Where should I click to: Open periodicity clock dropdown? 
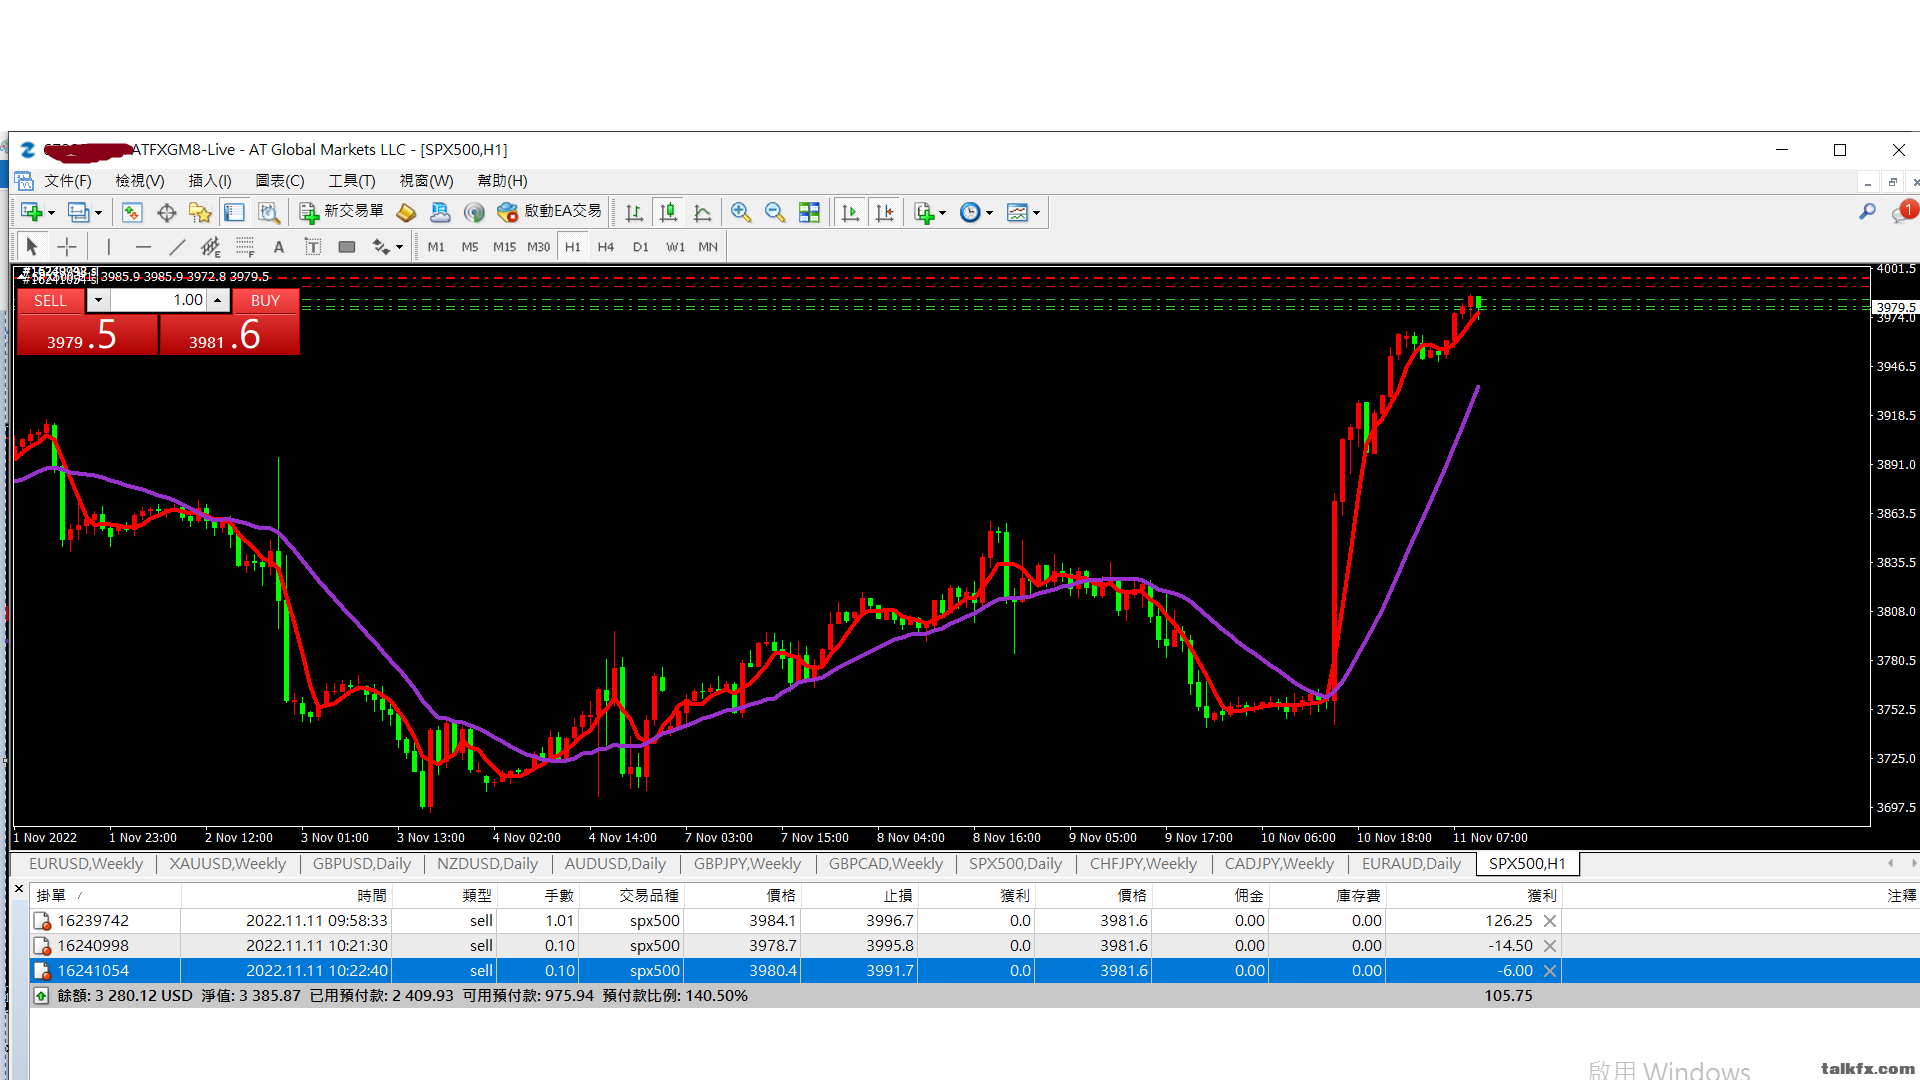pos(976,212)
